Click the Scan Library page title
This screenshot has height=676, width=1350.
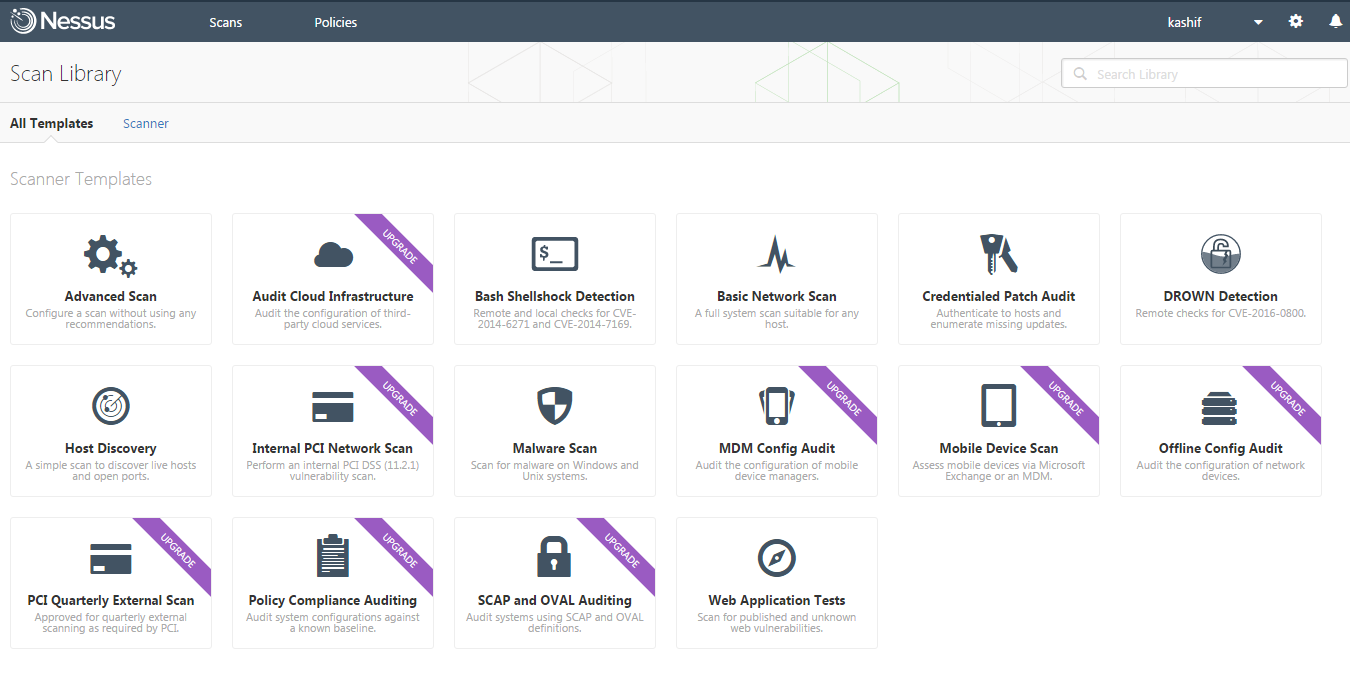(66, 74)
